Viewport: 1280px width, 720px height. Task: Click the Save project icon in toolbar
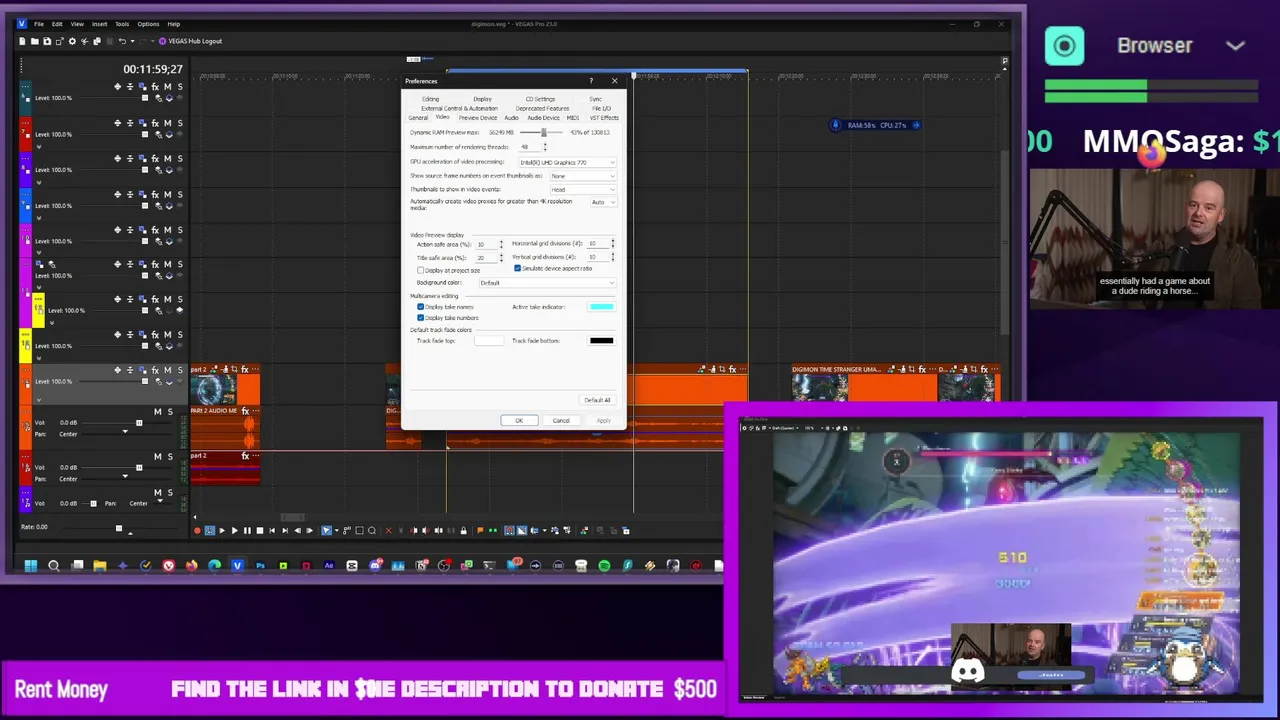pos(46,41)
